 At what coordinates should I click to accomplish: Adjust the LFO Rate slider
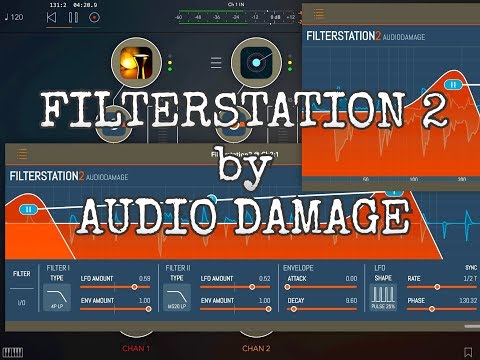442,287
